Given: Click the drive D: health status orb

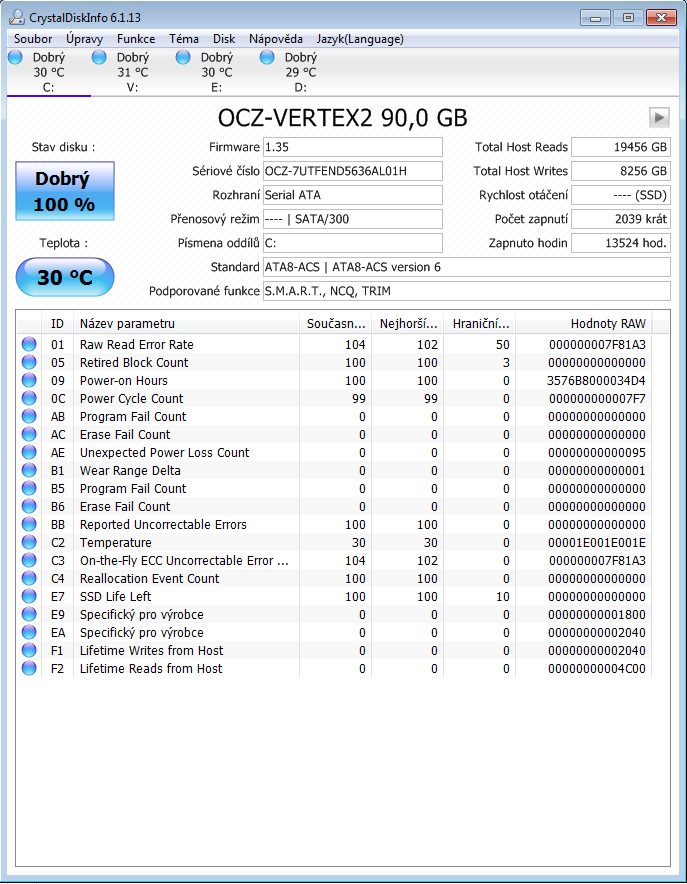Looking at the screenshot, I should click(x=267, y=58).
